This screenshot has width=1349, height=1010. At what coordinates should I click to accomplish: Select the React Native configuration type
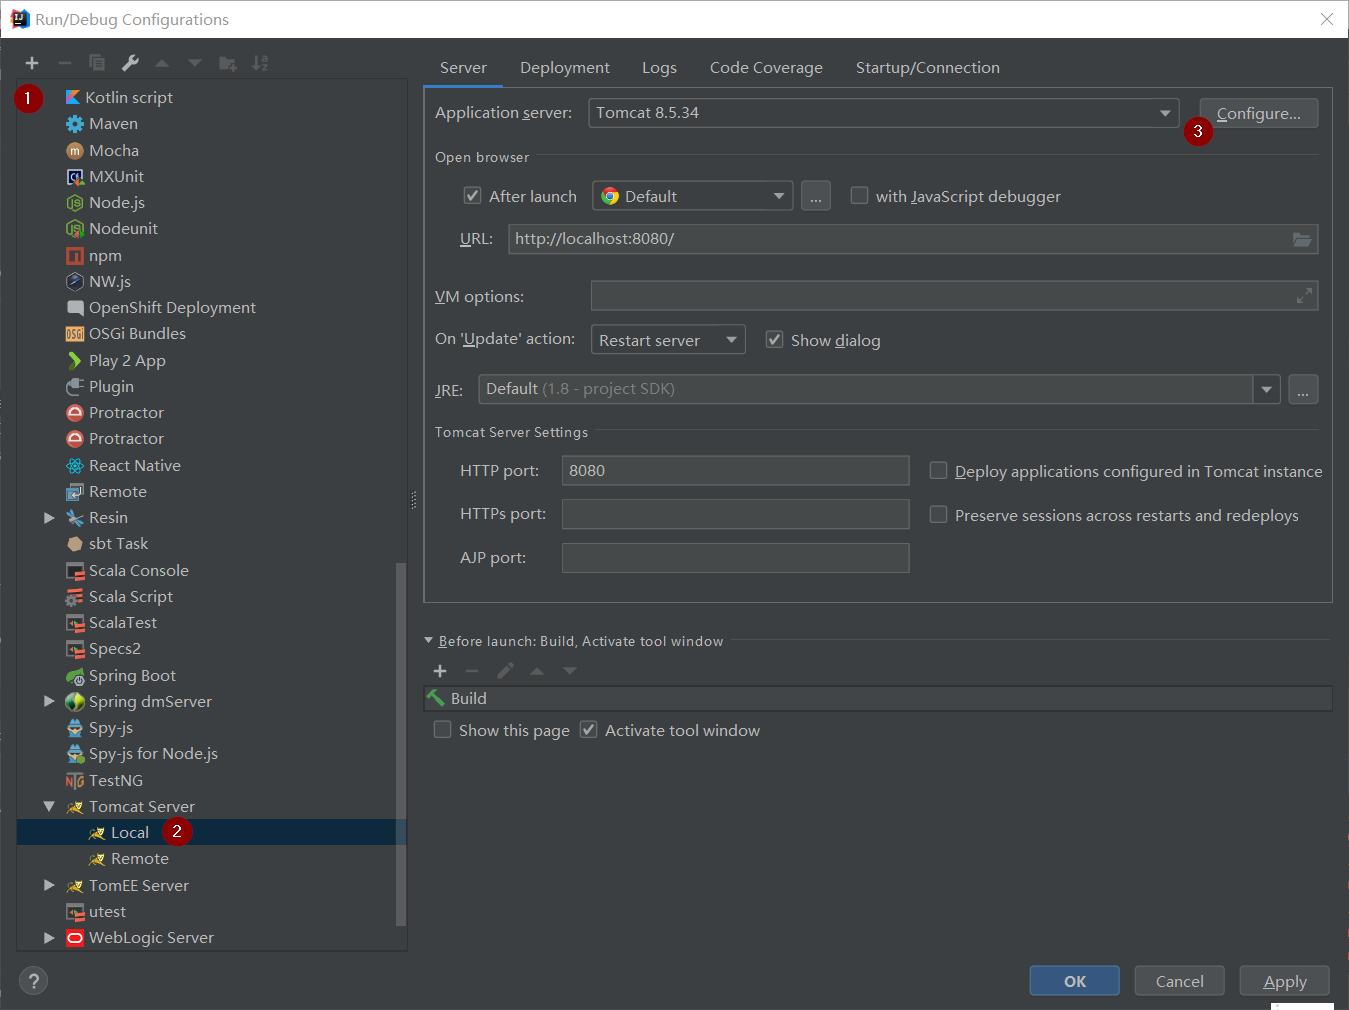(x=135, y=465)
